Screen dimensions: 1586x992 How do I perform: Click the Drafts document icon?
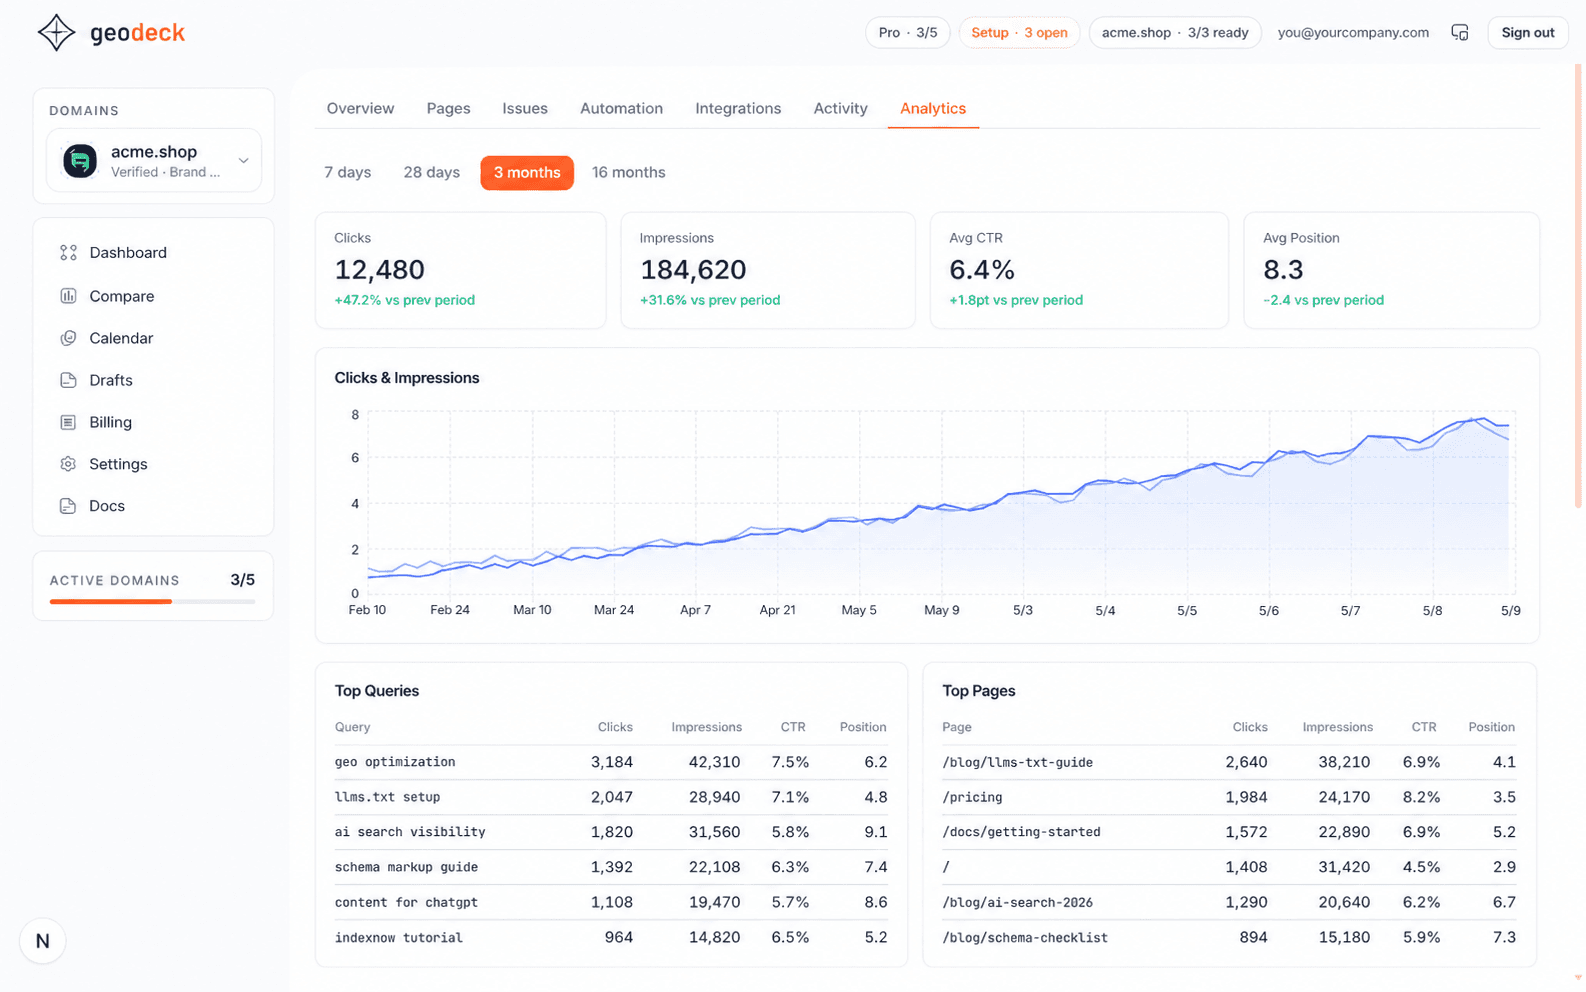(x=68, y=380)
